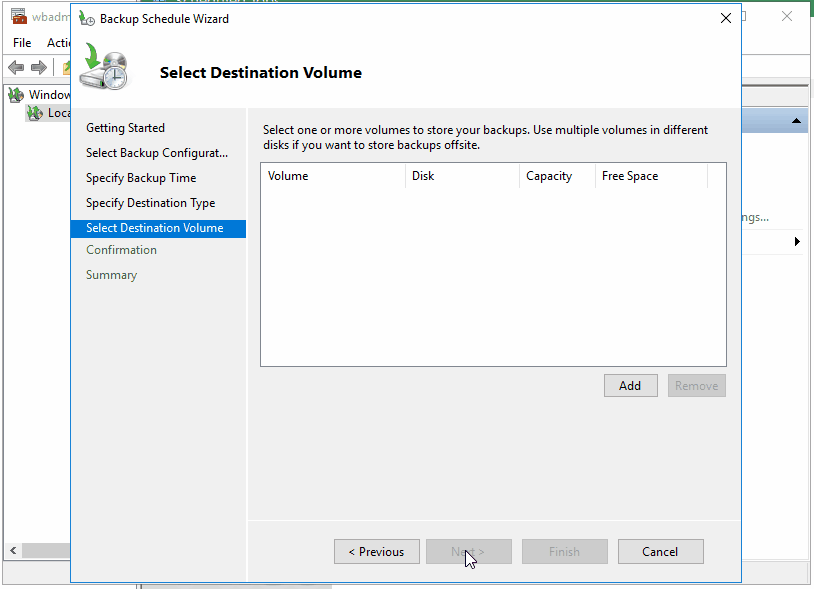The image size is (814, 589).
Task: Click the Free Space column header
Action: click(x=629, y=176)
